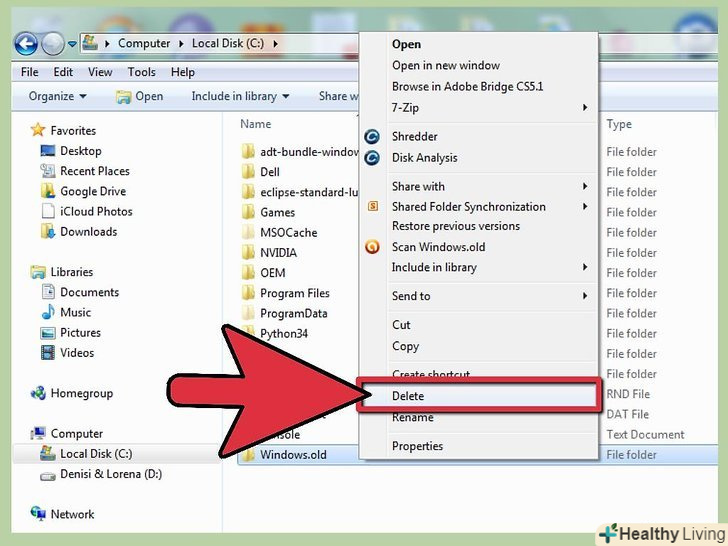Image resolution: width=728 pixels, height=546 pixels.
Task: Click the Type column header
Action: point(619,124)
